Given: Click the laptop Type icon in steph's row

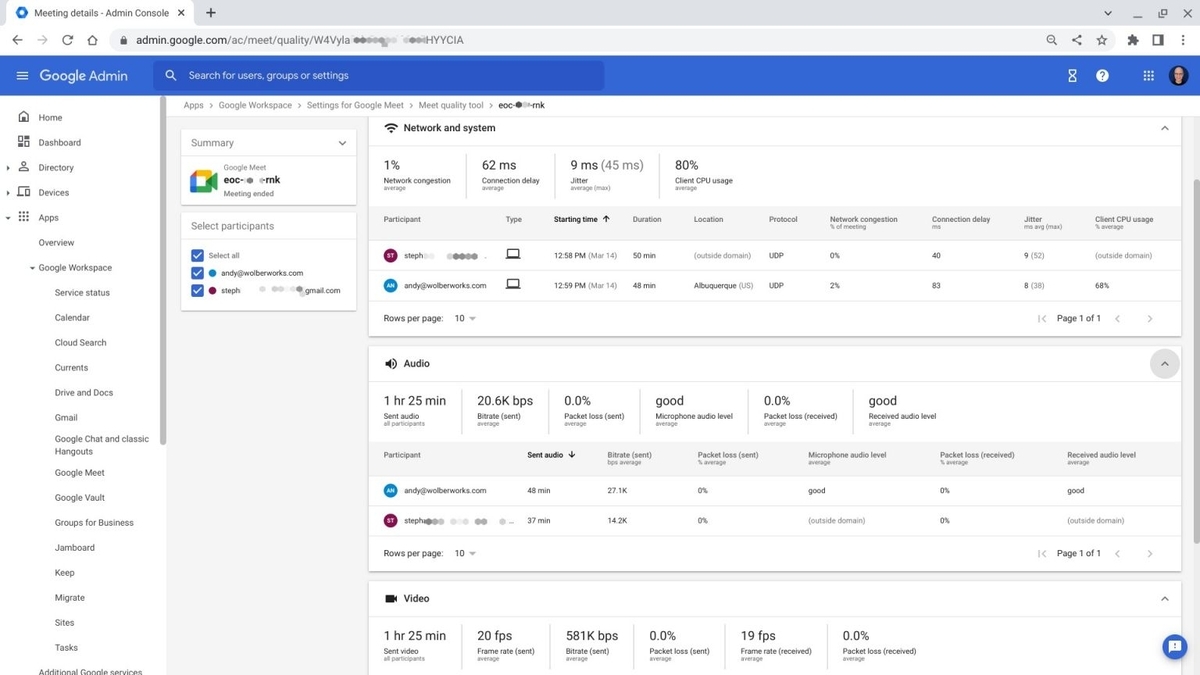Looking at the screenshot, I should (x=513, y=254).
